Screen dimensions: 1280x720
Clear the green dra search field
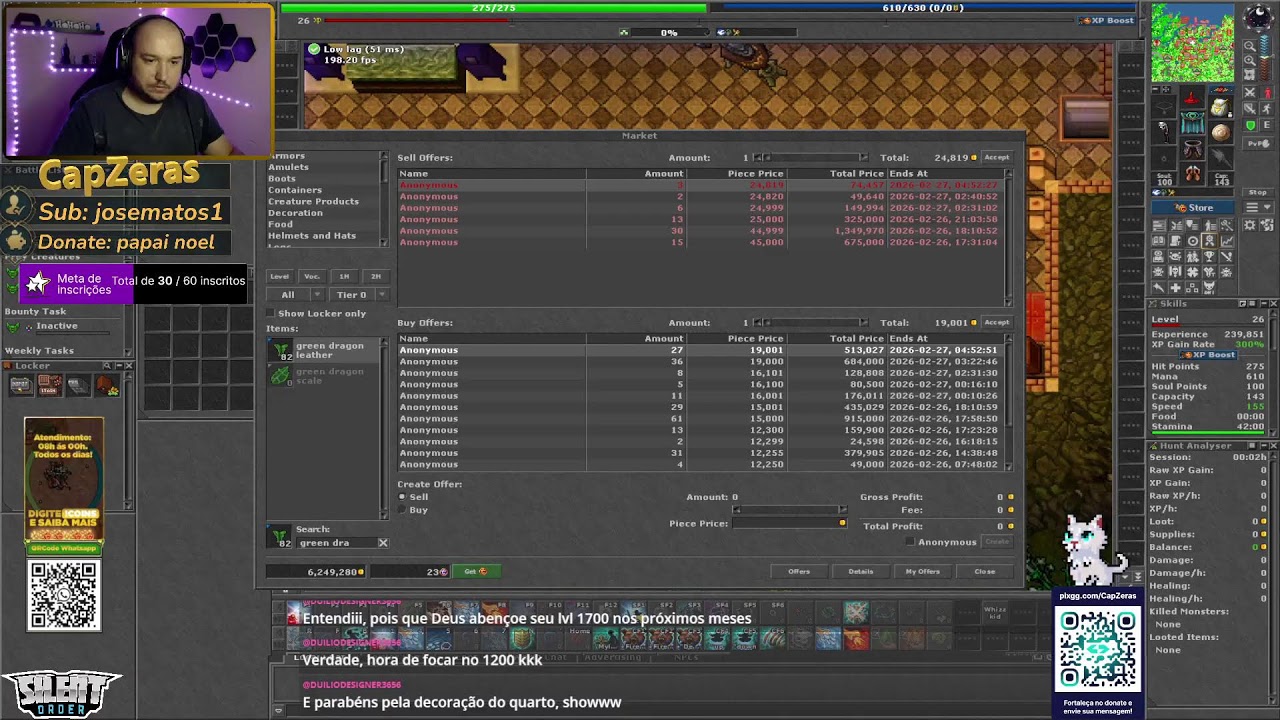point(382,542)
